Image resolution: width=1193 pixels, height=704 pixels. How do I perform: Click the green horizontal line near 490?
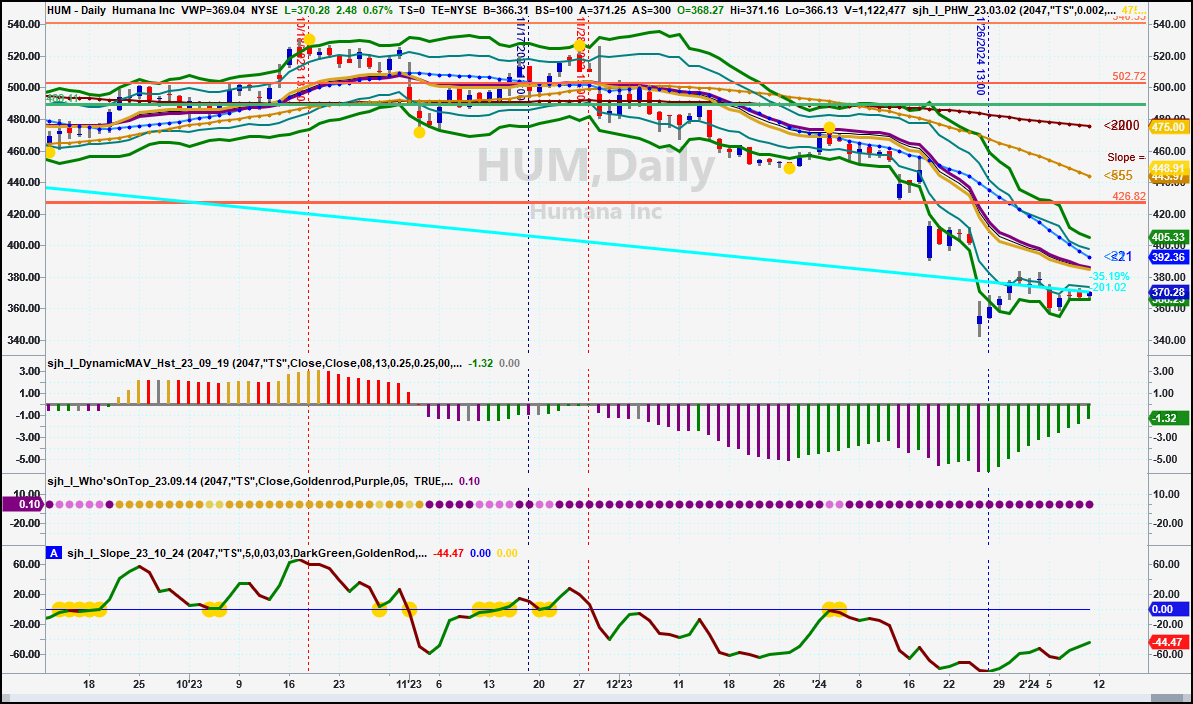596,104
